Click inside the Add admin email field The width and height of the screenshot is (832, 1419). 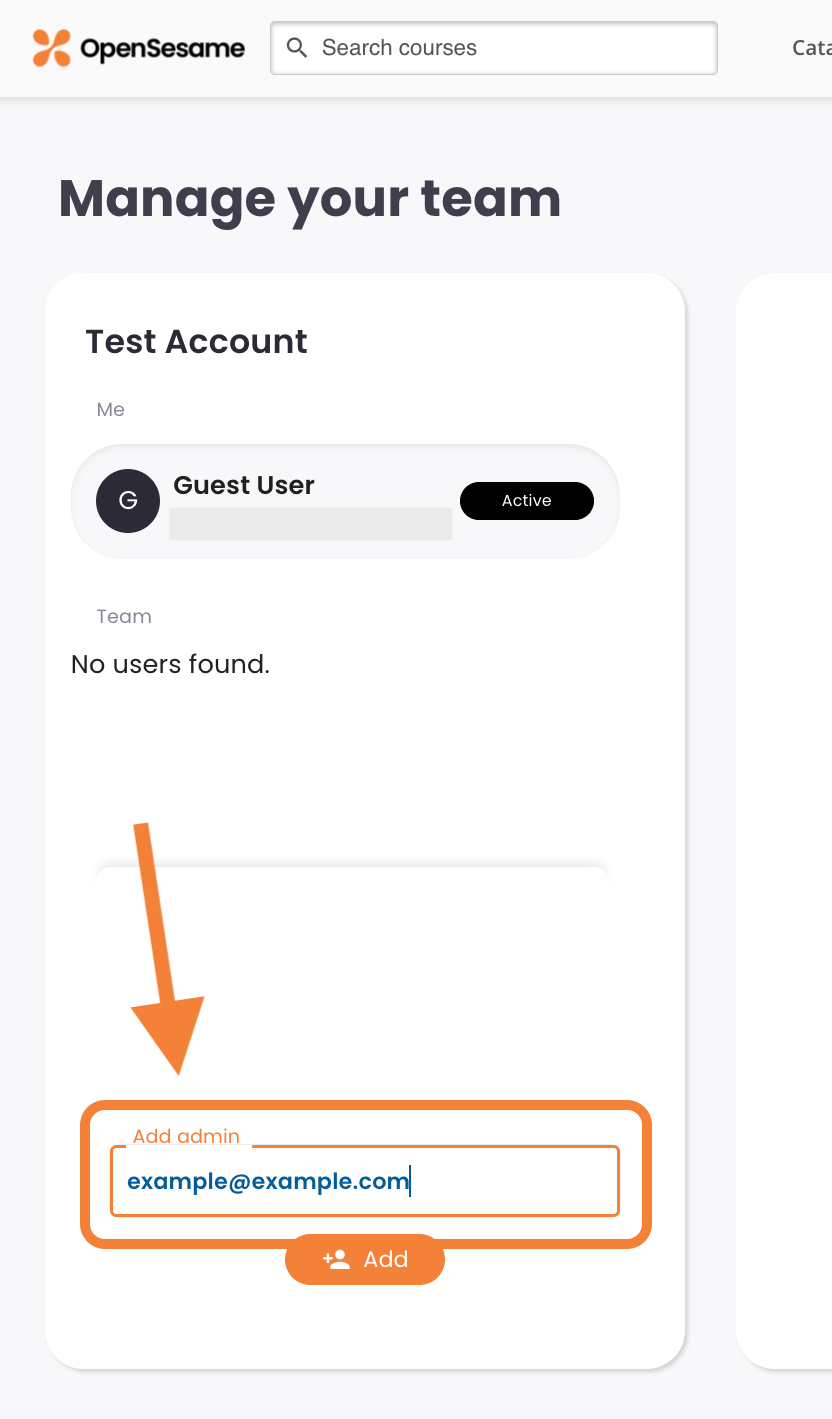(x=365, y=1181)
